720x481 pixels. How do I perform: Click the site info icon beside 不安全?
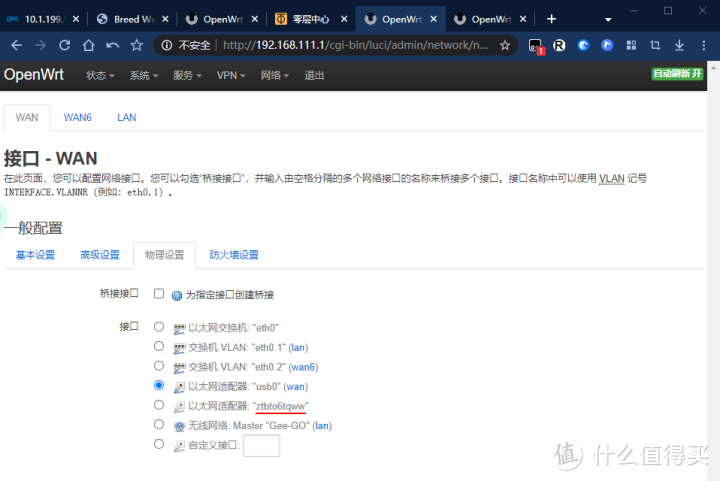coord(167,45)
